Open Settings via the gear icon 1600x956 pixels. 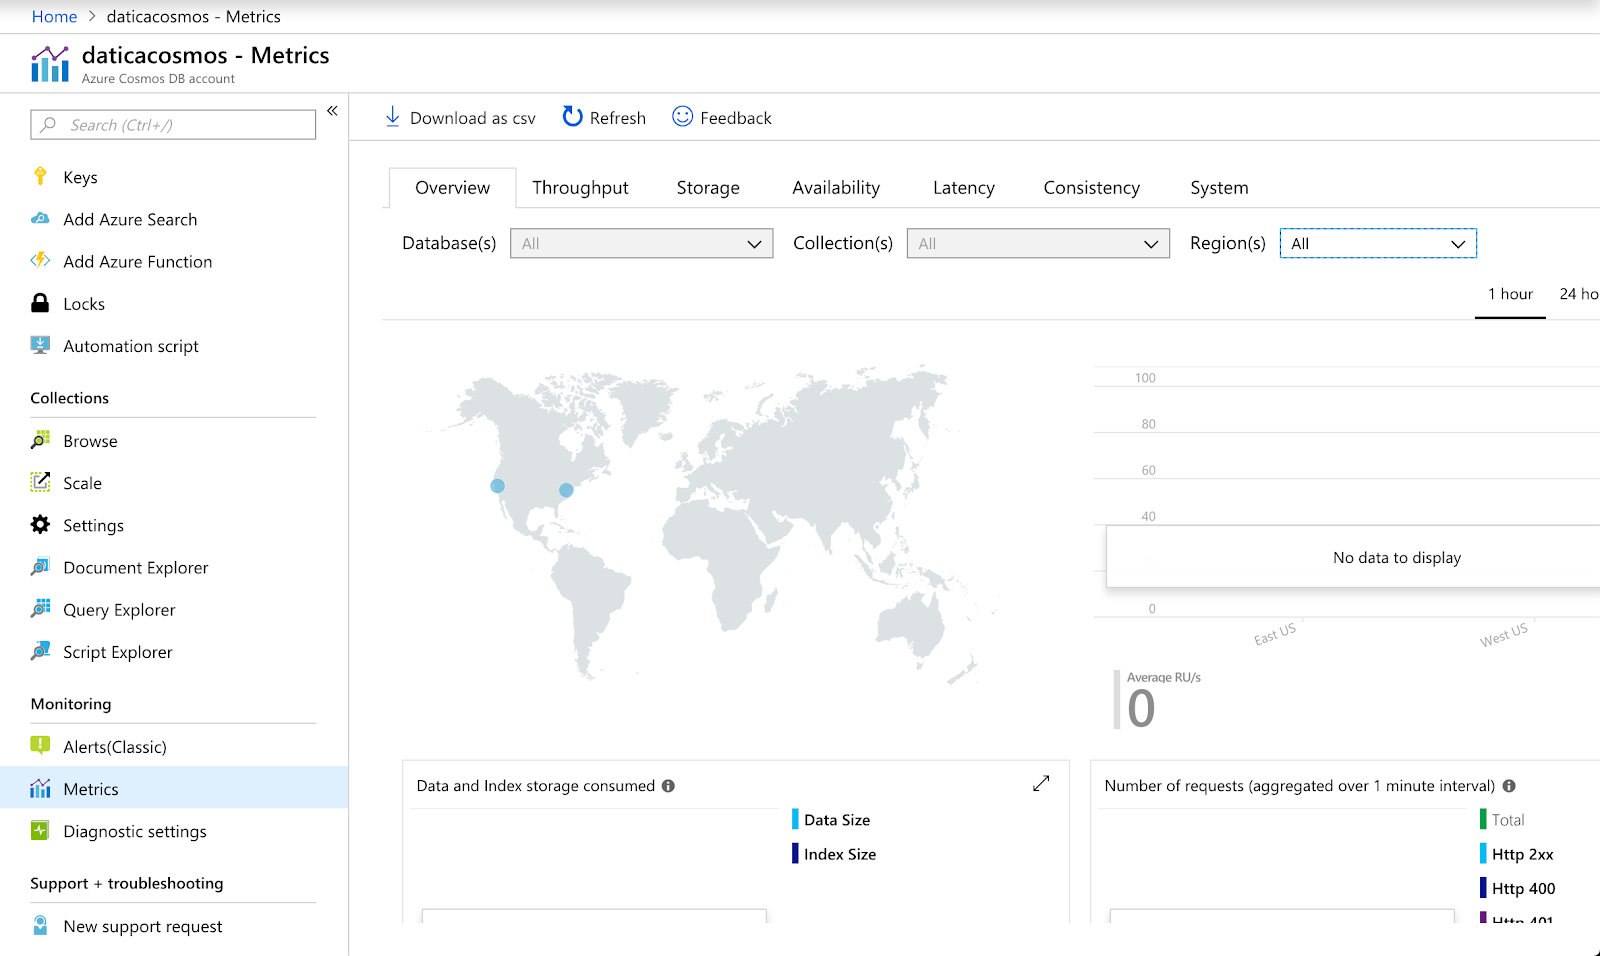pos(40,524)
